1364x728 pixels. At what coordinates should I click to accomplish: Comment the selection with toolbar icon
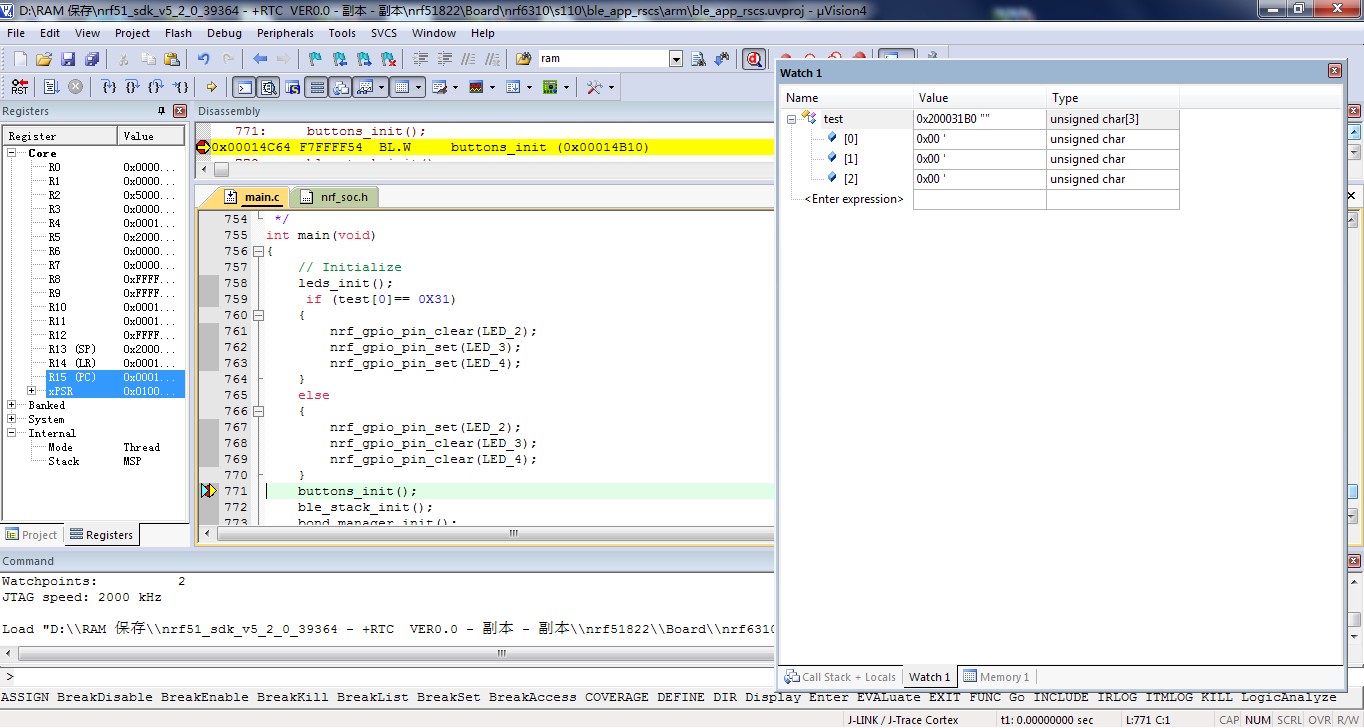pyautogui.click(x=469, y=59)
